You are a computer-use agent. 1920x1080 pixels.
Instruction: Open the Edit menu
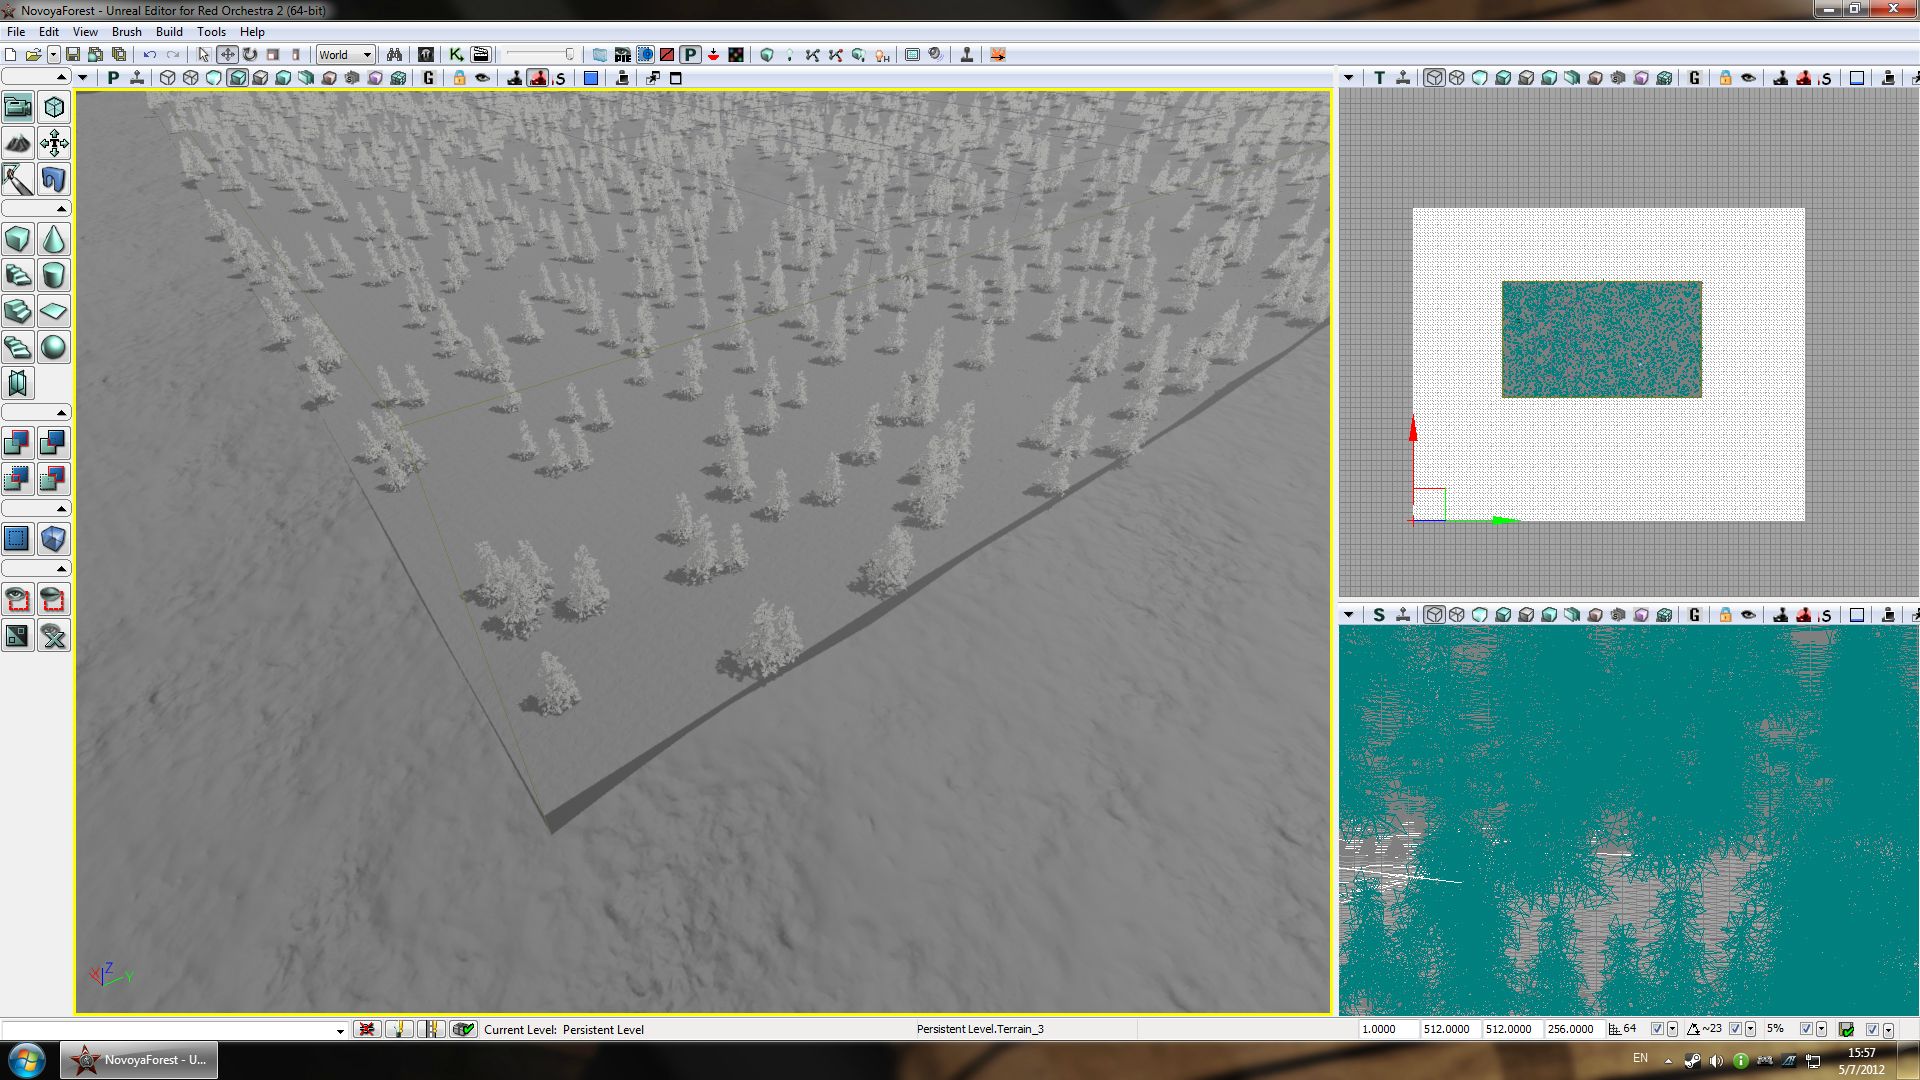pyautogui.click(x=49, y=31)
